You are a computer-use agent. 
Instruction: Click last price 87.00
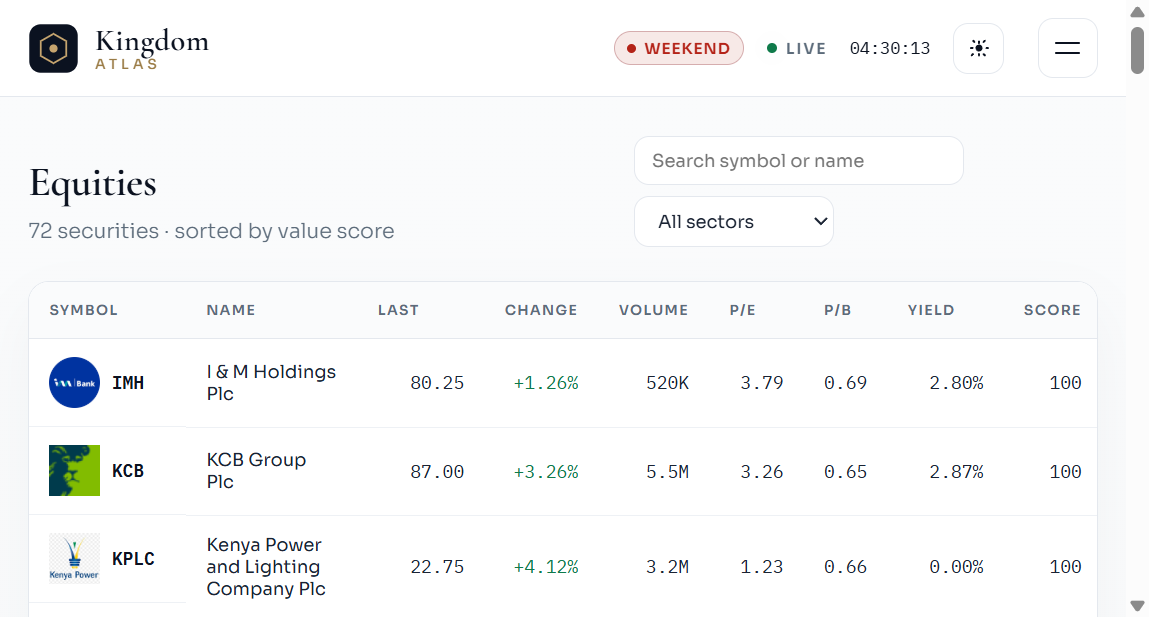point(437,471)
